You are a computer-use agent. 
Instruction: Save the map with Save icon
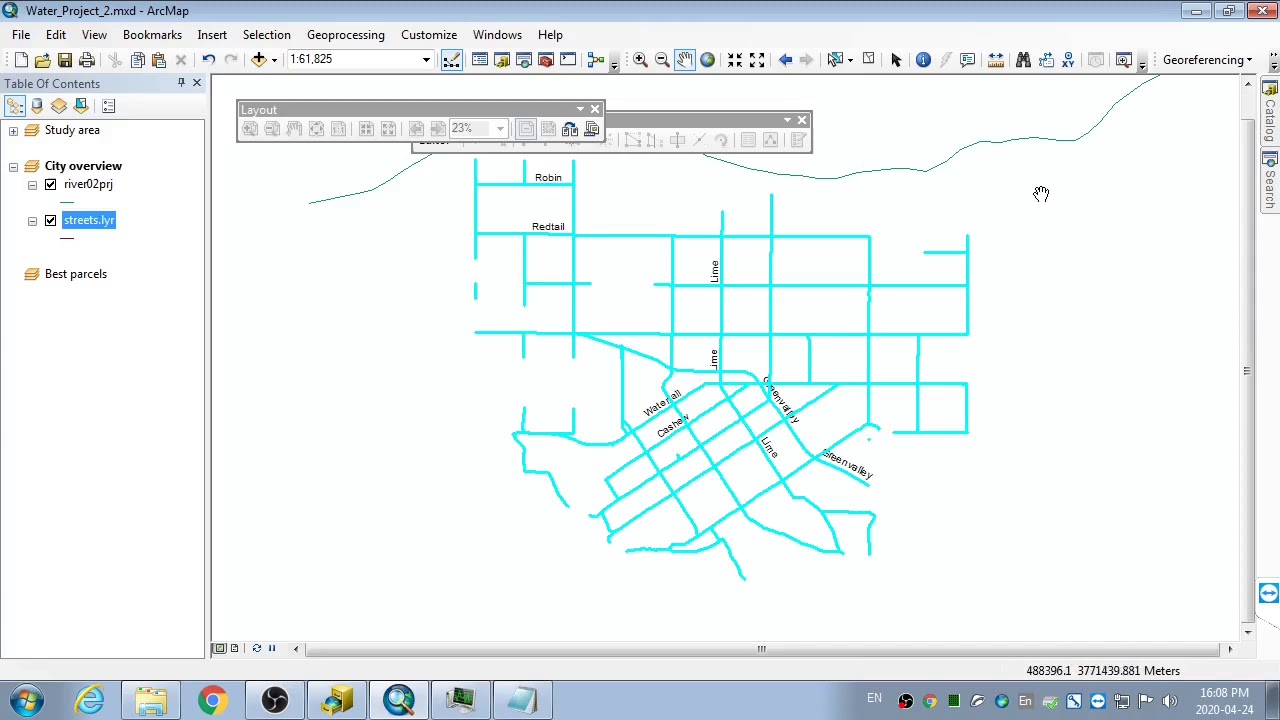coord(64,60)
